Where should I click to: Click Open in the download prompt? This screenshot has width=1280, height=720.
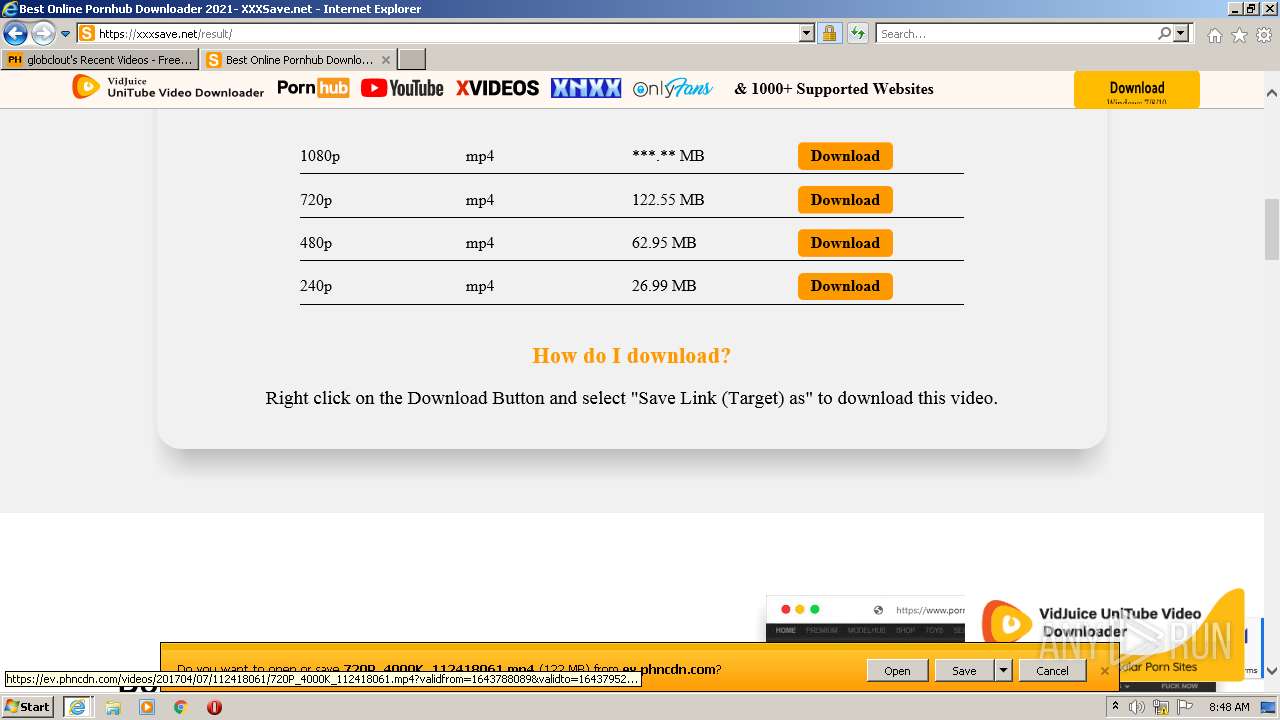[x=897, y=671]
